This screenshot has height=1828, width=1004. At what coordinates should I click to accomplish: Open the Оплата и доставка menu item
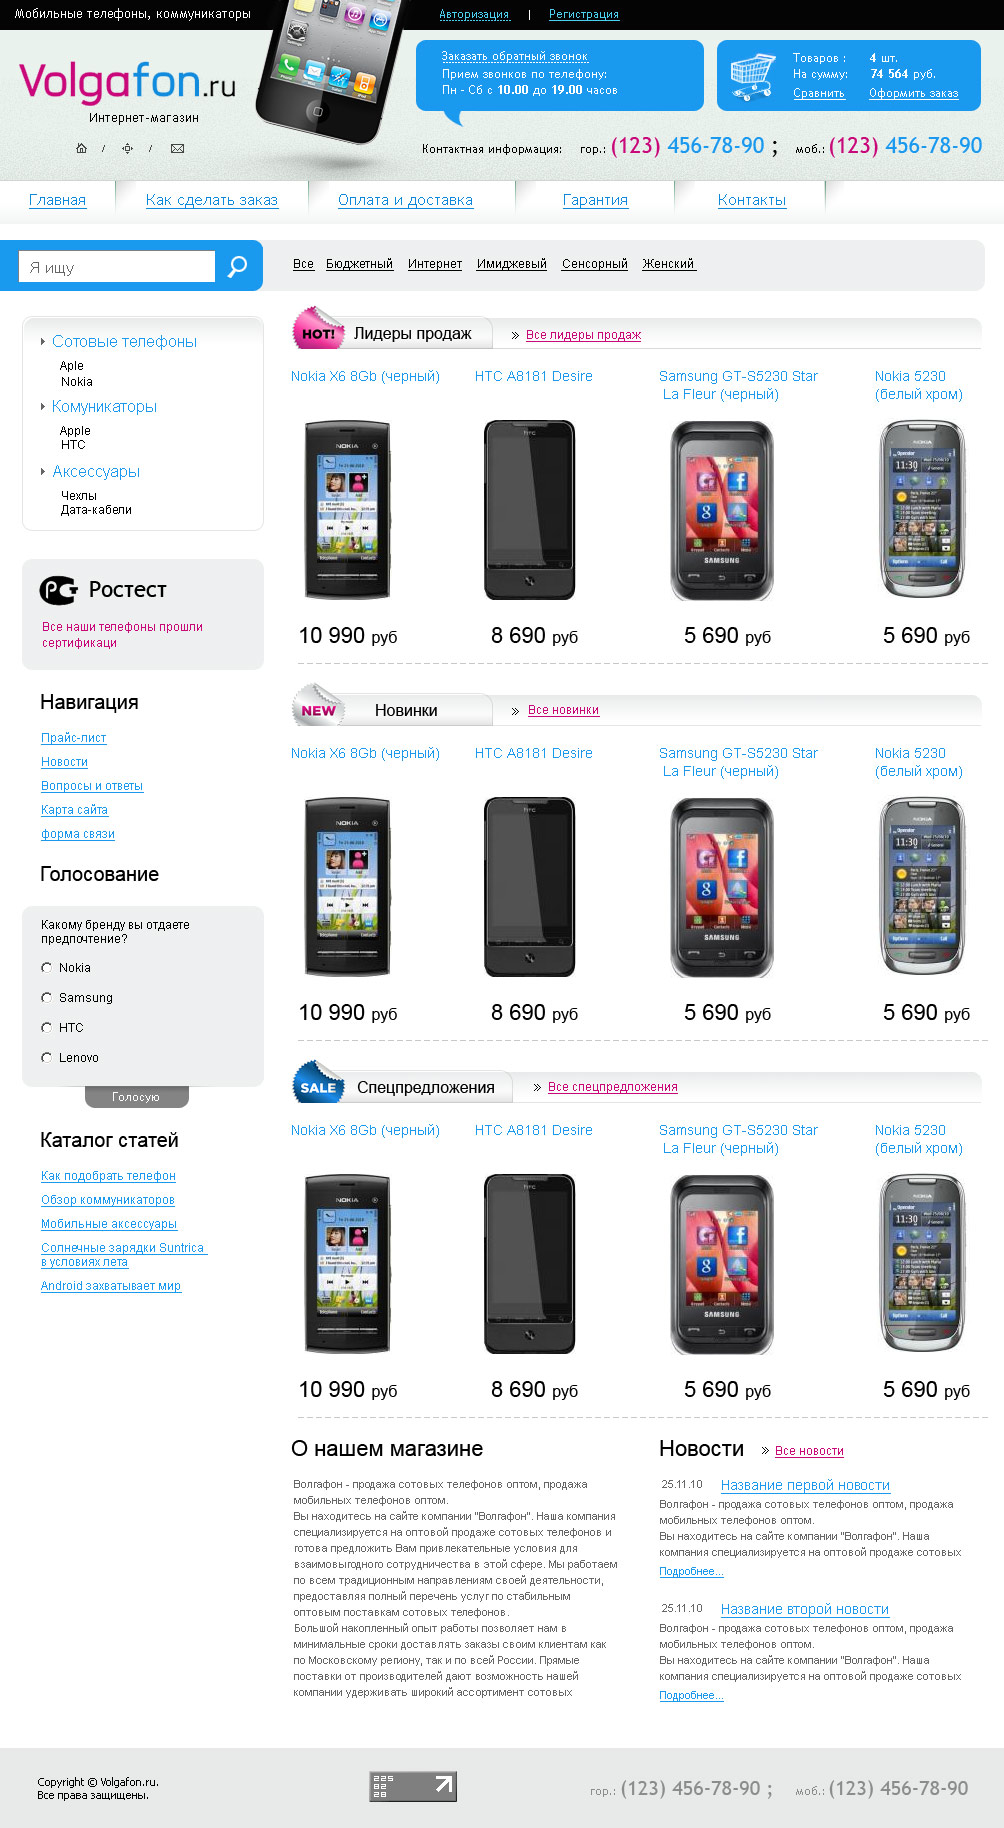click(405, 200)
